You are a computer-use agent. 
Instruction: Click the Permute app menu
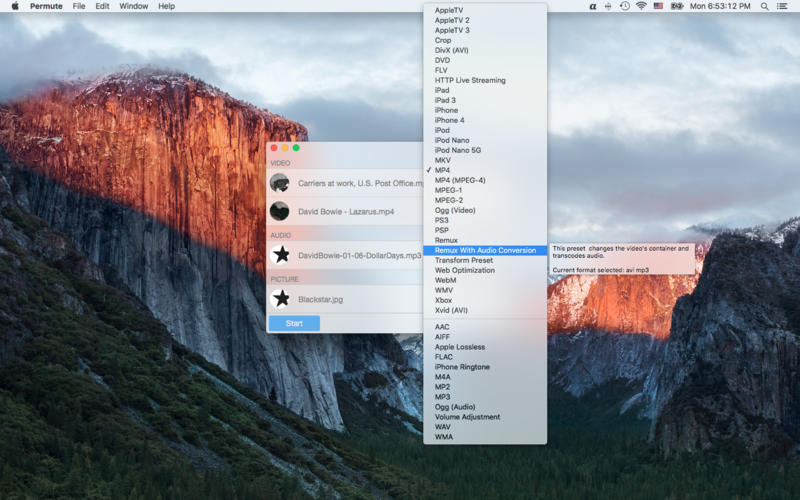point(46,6)
